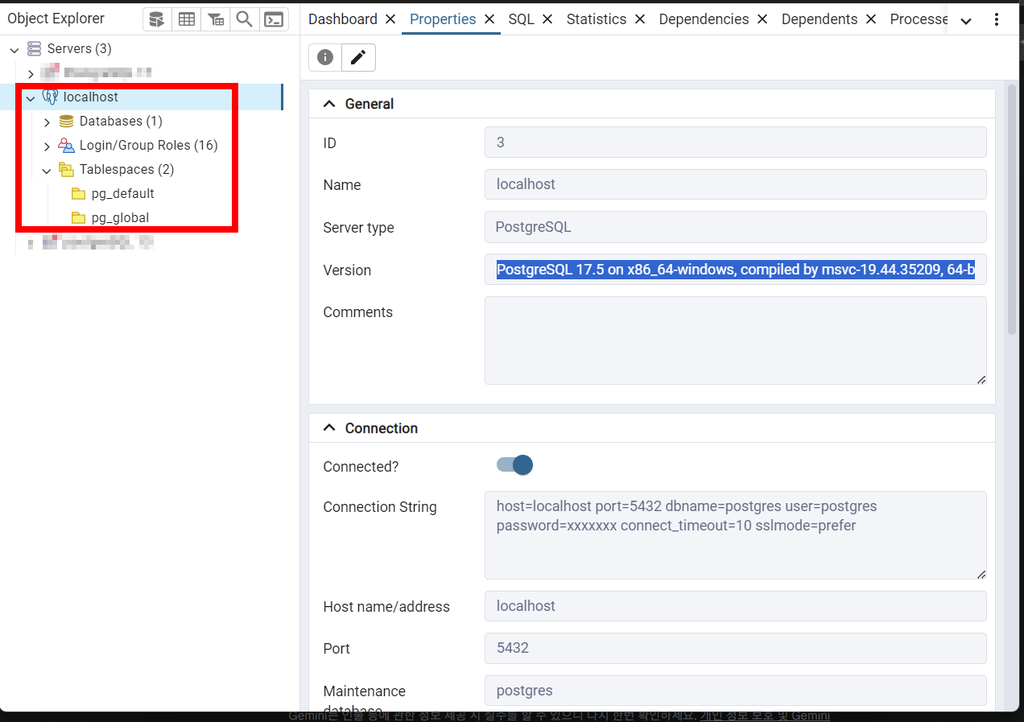This screenshot has height=722, width=1024.
Task: Select Login/Group Roles (16) tree item
Action: [149, 146]
